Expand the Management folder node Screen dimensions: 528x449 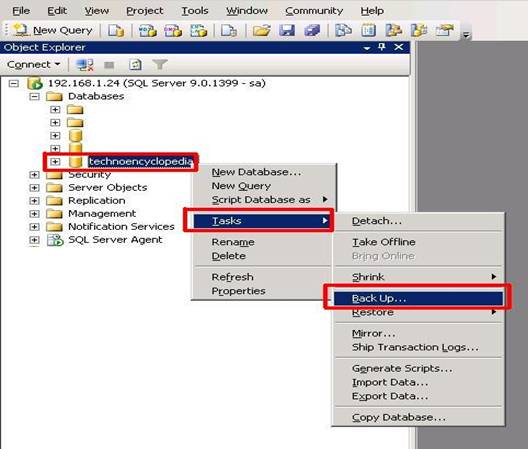point(34,214)
